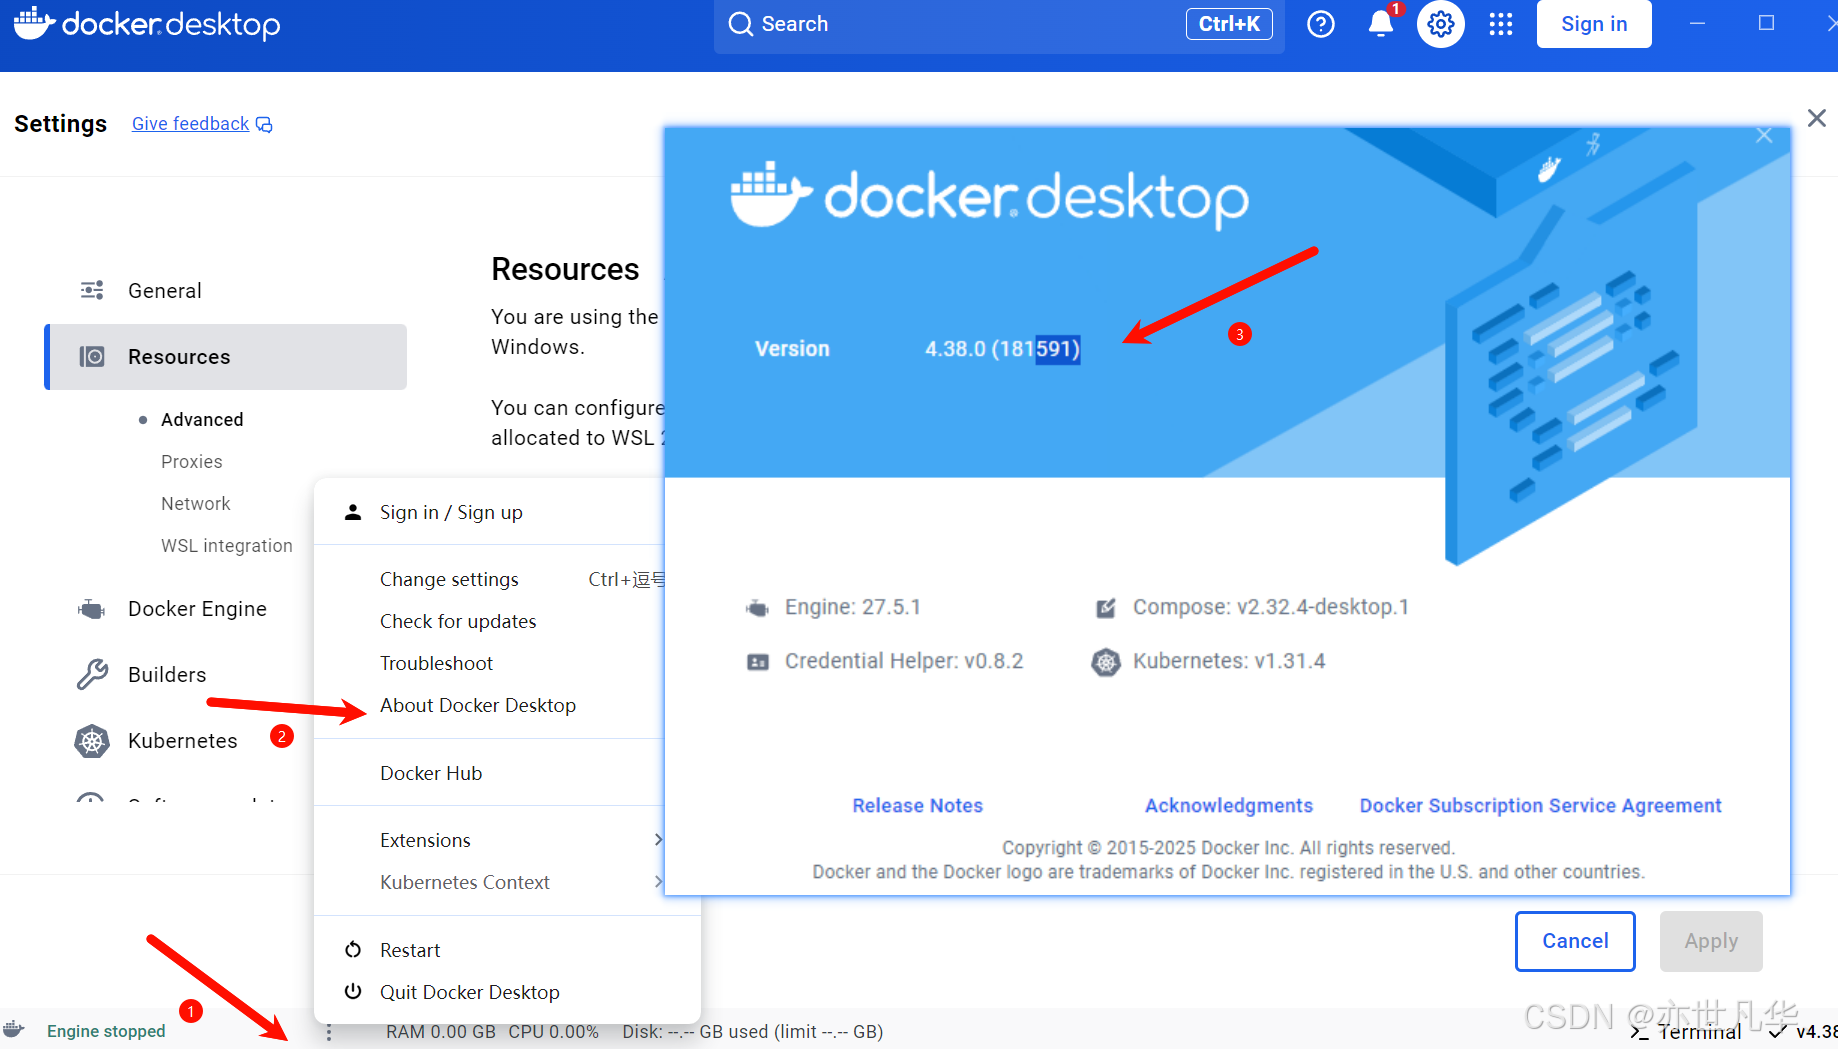The image size is (1838, 1049).
Task: Click the General settings sliders icon
Action: pos(92,290)
